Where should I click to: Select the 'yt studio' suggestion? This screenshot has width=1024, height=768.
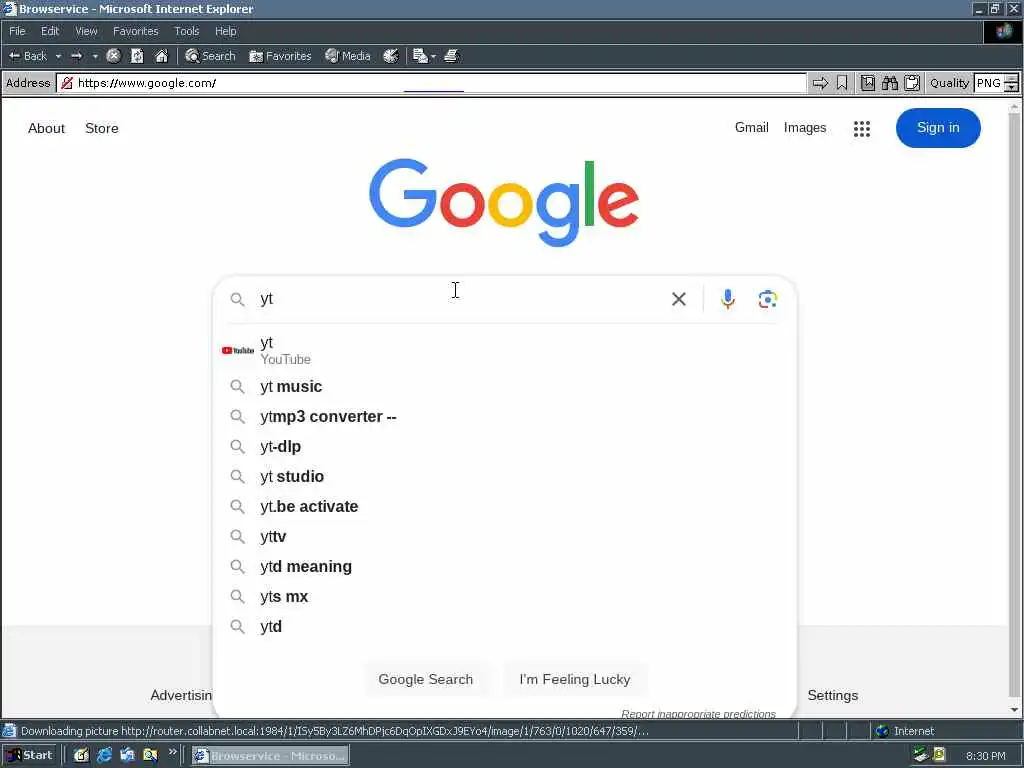504,477
